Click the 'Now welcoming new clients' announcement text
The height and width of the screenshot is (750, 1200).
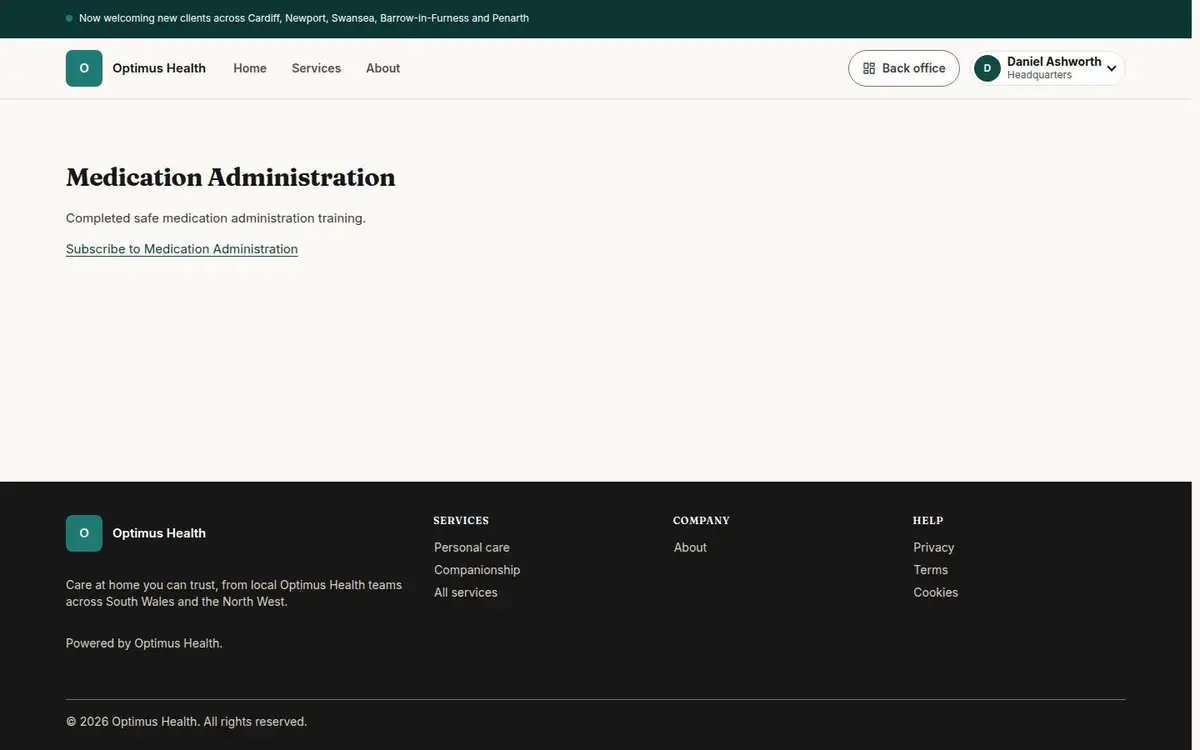[x=304, y=18]
